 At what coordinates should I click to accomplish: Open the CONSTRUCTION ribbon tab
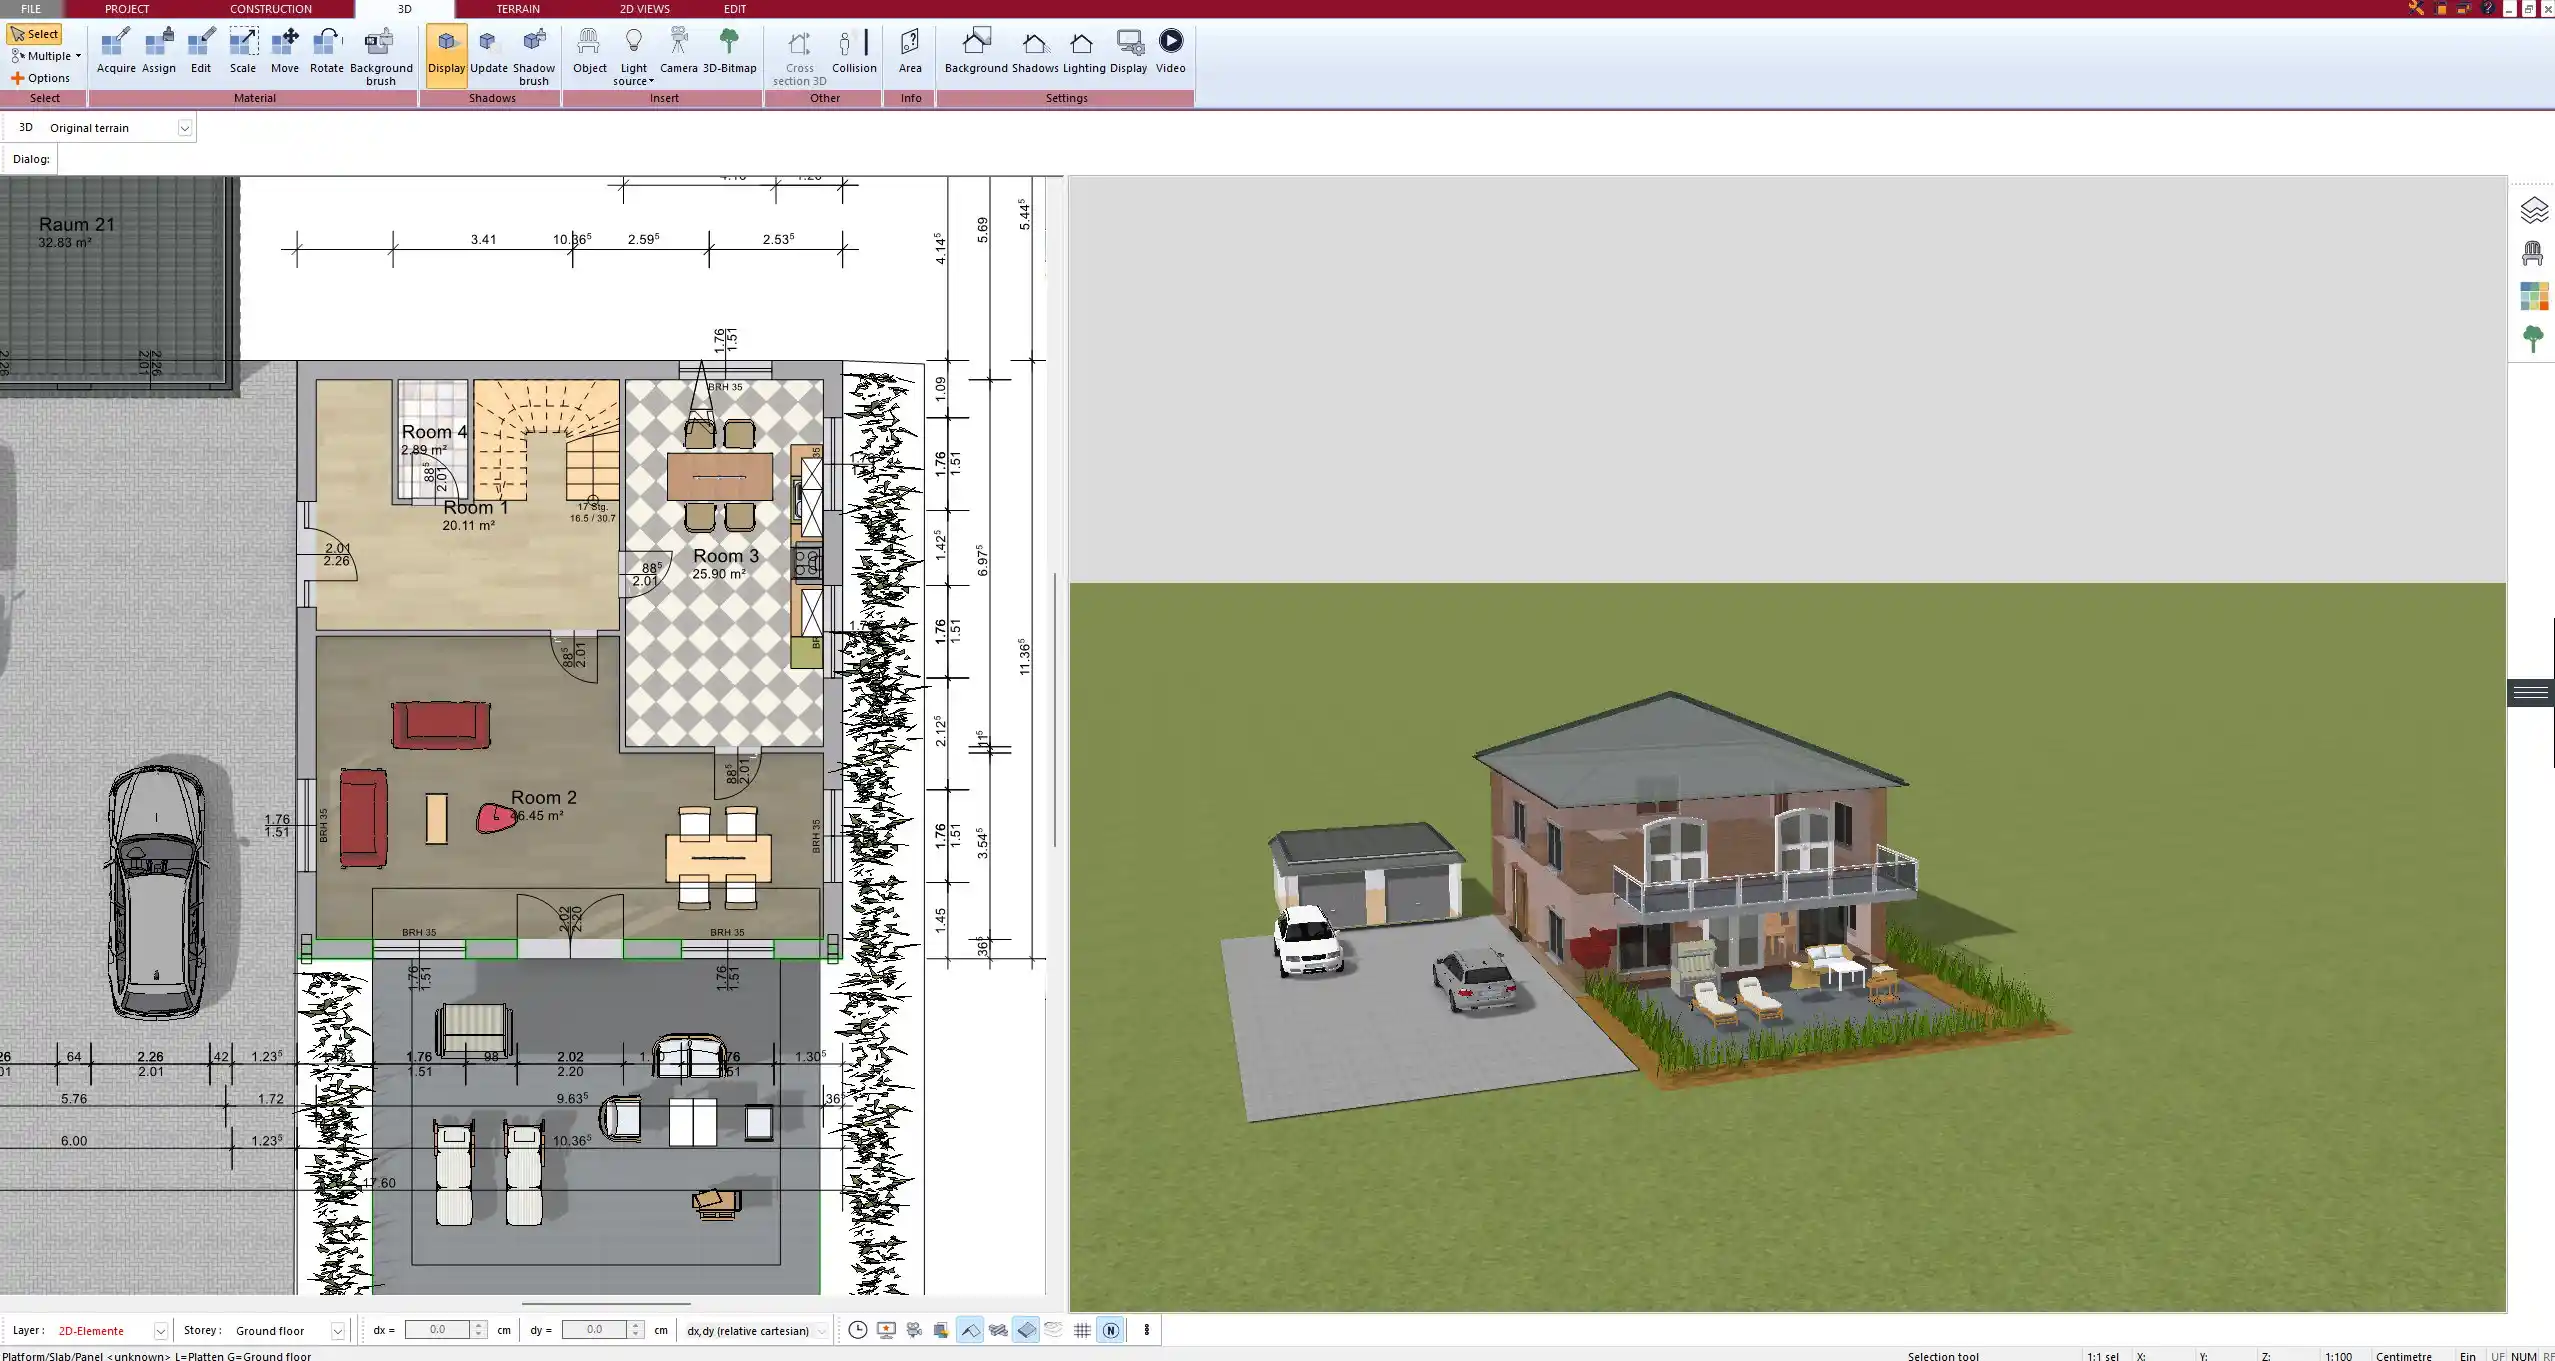pos(270,9)
